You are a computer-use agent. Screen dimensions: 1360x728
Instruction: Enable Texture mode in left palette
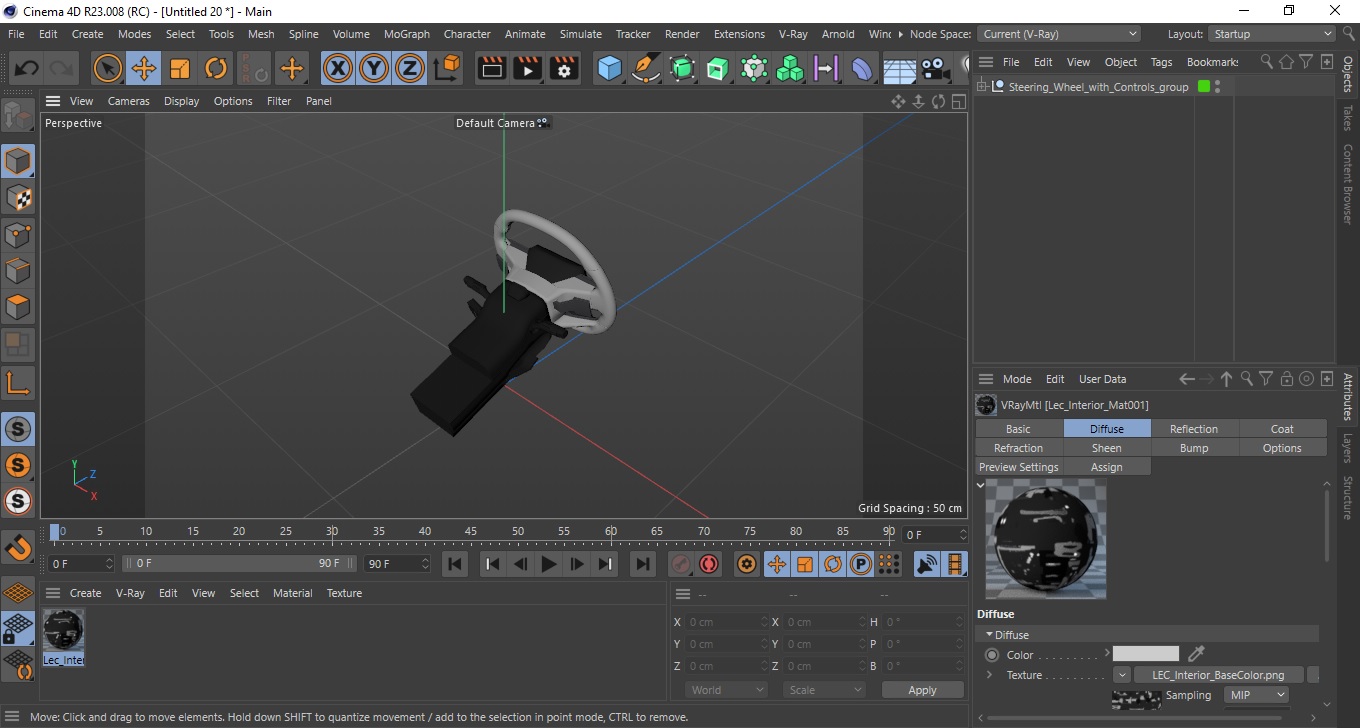click(x=18, y=198)
